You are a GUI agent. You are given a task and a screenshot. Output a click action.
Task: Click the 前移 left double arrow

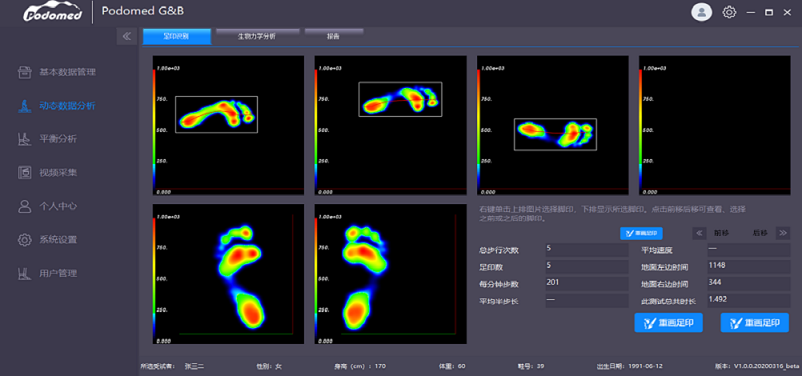coord(699,233)
